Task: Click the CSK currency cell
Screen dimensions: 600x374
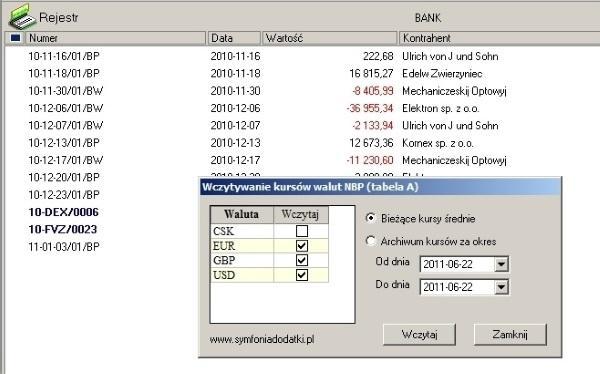Action: tap(242, 231)
